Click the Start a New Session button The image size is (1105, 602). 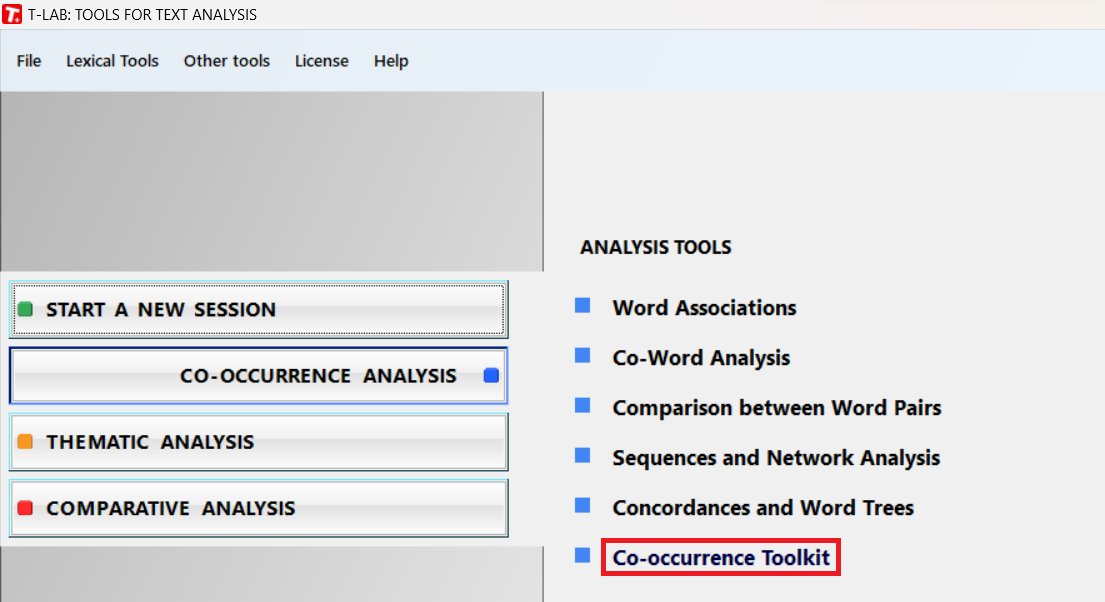pyautogui.click(x=259, y=309)
